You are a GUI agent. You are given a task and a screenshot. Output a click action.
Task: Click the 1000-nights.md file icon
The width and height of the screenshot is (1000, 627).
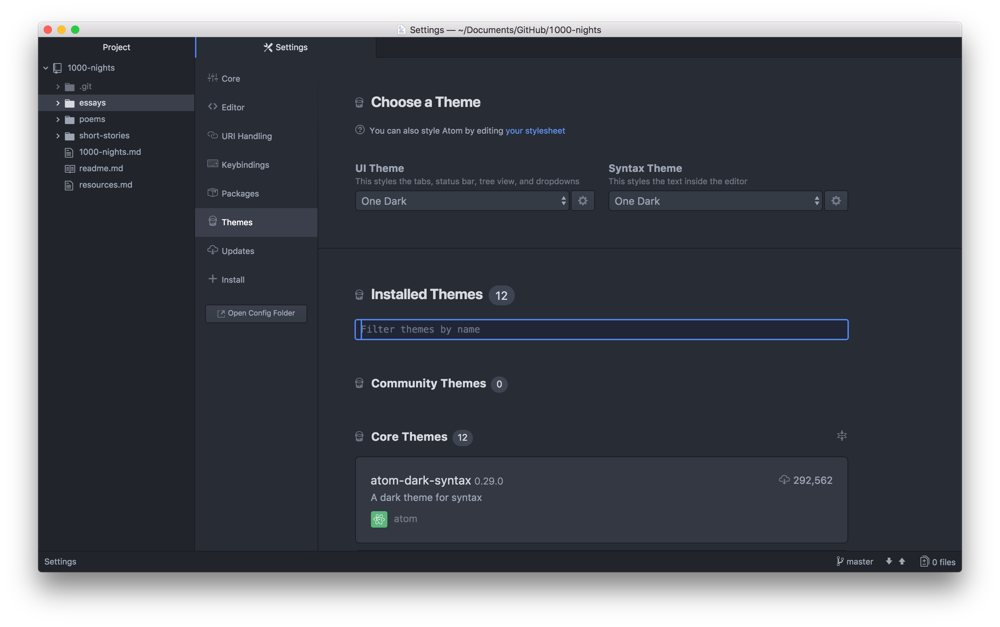(x=69, y=152)
